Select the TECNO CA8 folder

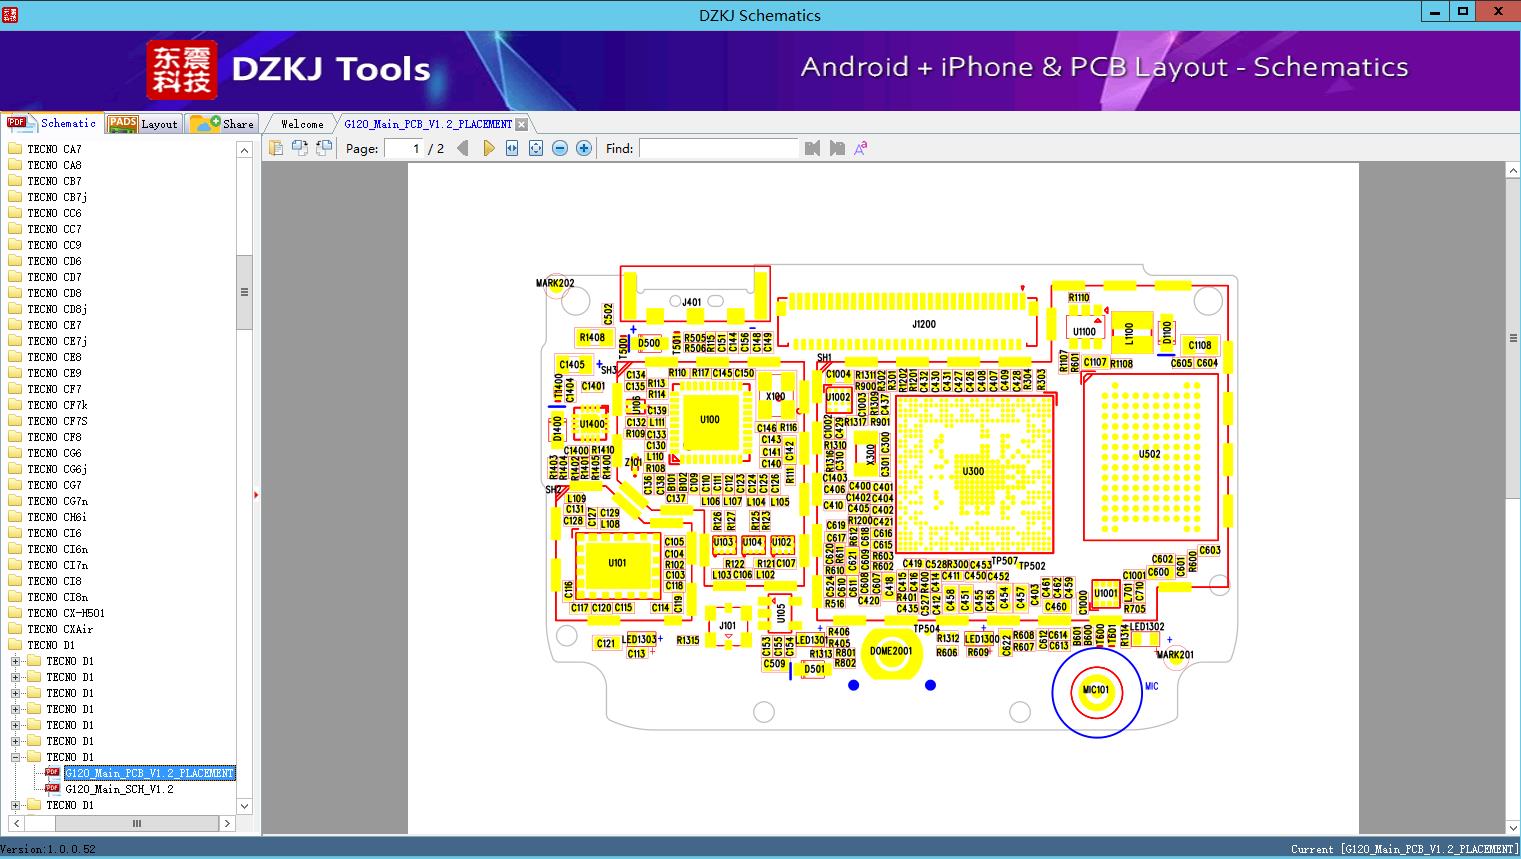(x=54, y=165)
